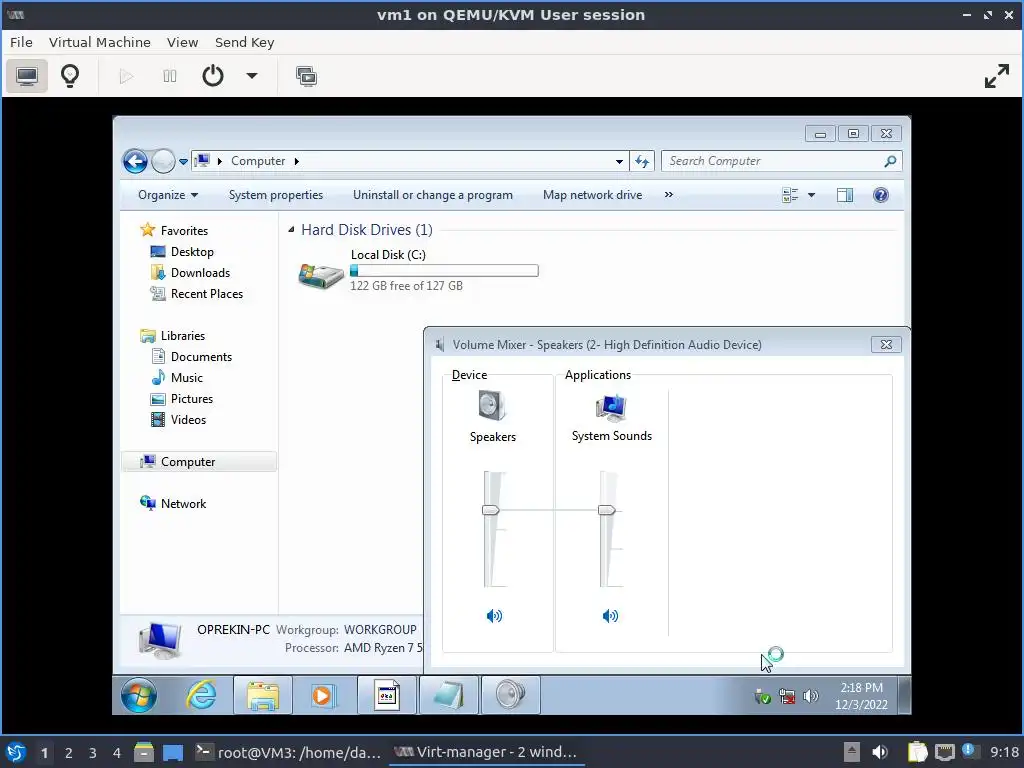Image resolution: width=1024 pixels, height=768 pixels.
Task: Click Show desktop button in Windows taskbar
Action: pos(904,695)
